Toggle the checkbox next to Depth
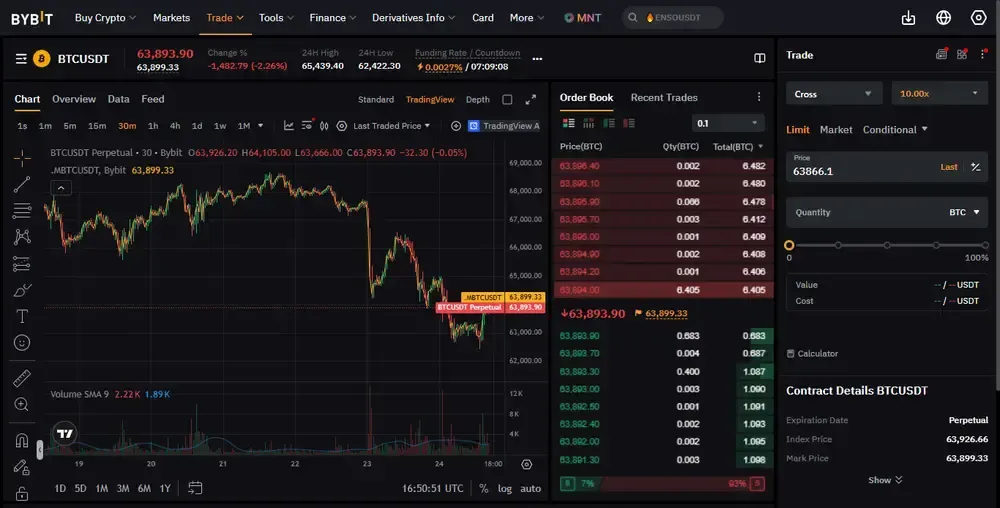Image resolution: width=1000 pixels, height=508 pixels. pyautogui.click(x=507, y=100)
